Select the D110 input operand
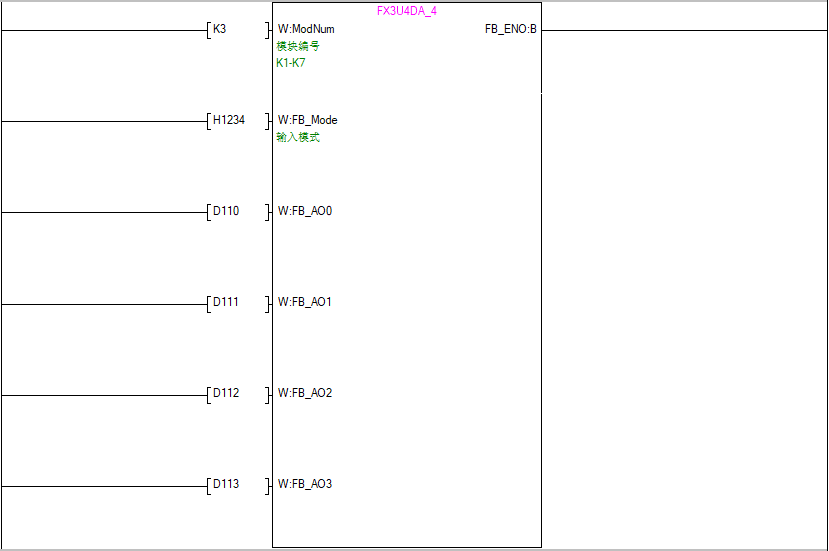Screen dimensions: 829x551 click(x=226, y=211)
